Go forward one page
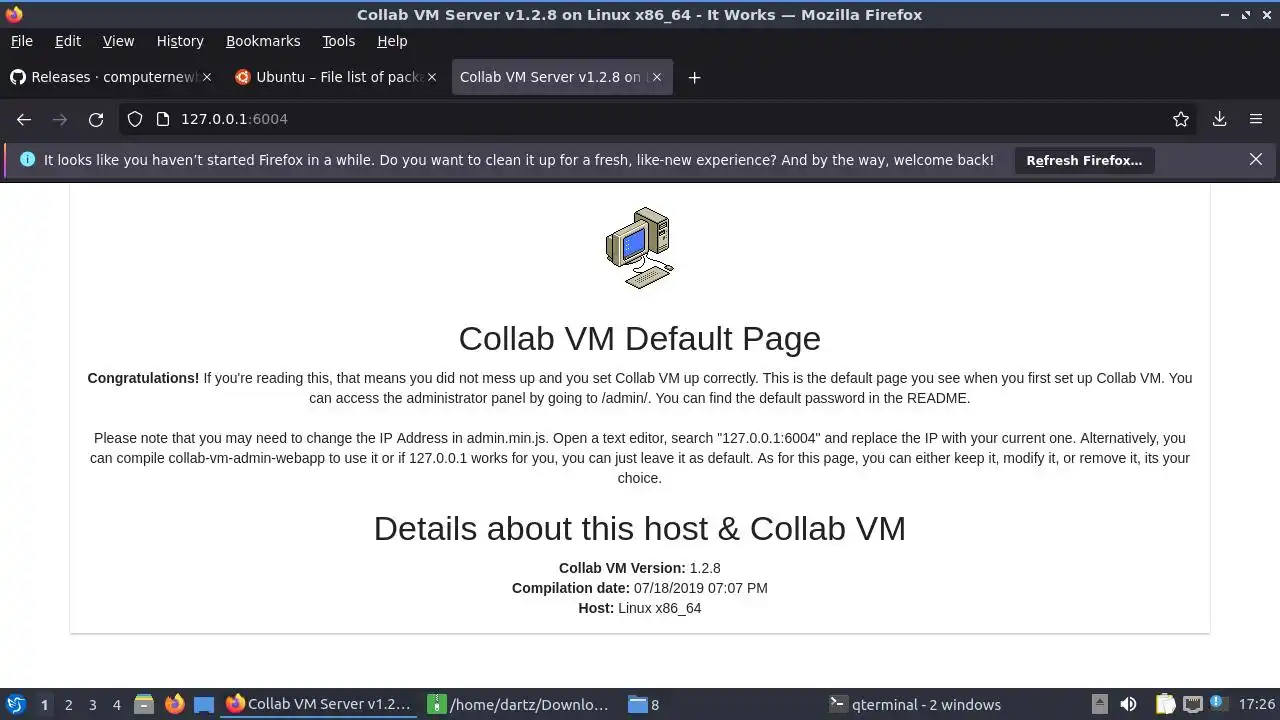The width and height of the screenshot is (1280, 720). [x=60, y=119]
